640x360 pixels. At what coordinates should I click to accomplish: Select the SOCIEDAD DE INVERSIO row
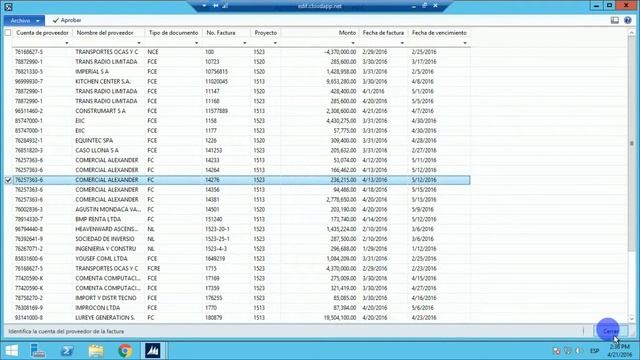[x=241, y=239]
